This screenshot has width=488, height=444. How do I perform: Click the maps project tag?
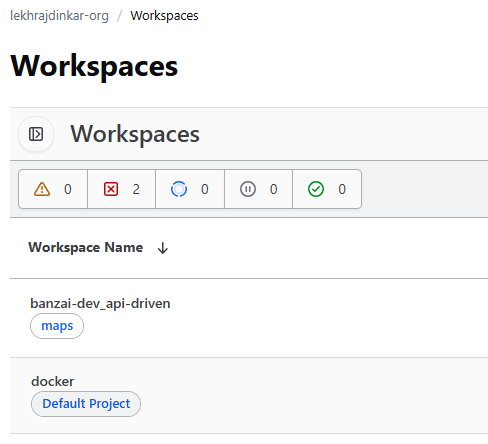pyautogui.click(x=57, y=326)
